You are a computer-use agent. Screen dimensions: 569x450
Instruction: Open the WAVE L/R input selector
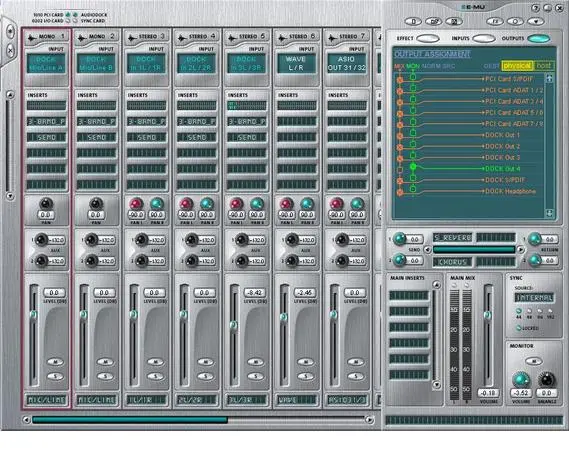(x=296, y=64)
